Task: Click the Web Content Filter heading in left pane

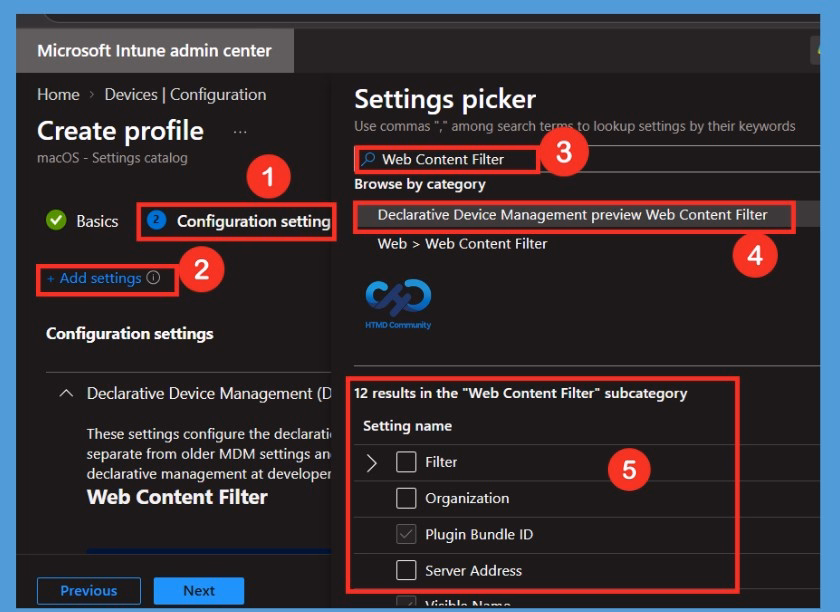Action: 177,497
